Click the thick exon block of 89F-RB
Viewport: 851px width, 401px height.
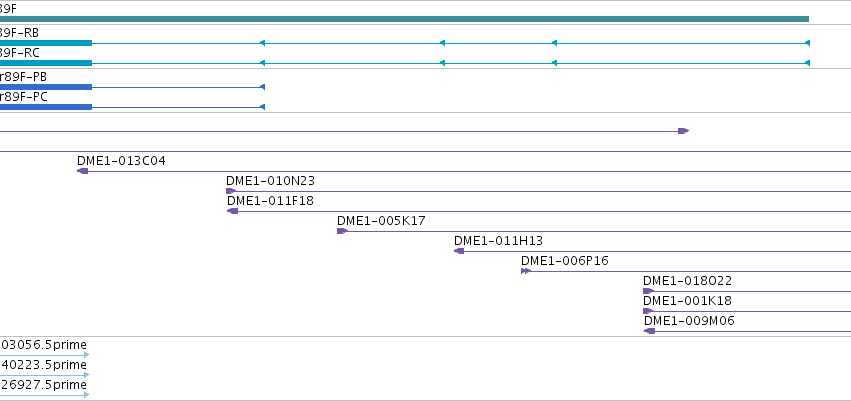coord(46,43)
